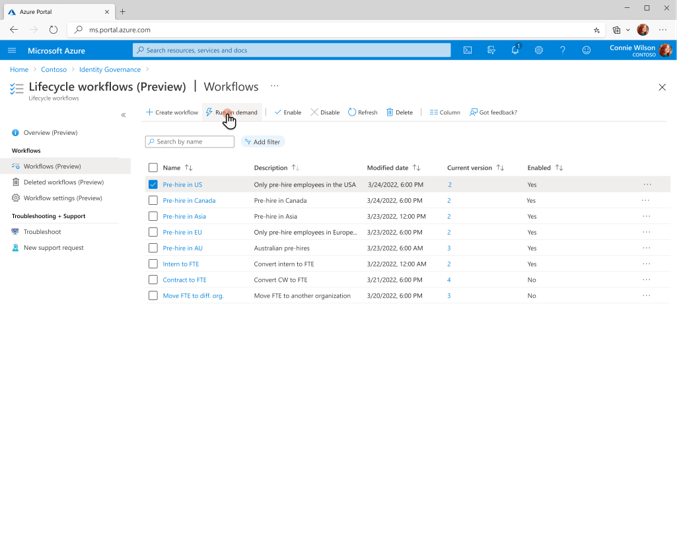Toggle the select-all header checkbox
Image resolution: width=677 pixels, height=540 pixels.
pyautogui.click(x=153, y=168)
